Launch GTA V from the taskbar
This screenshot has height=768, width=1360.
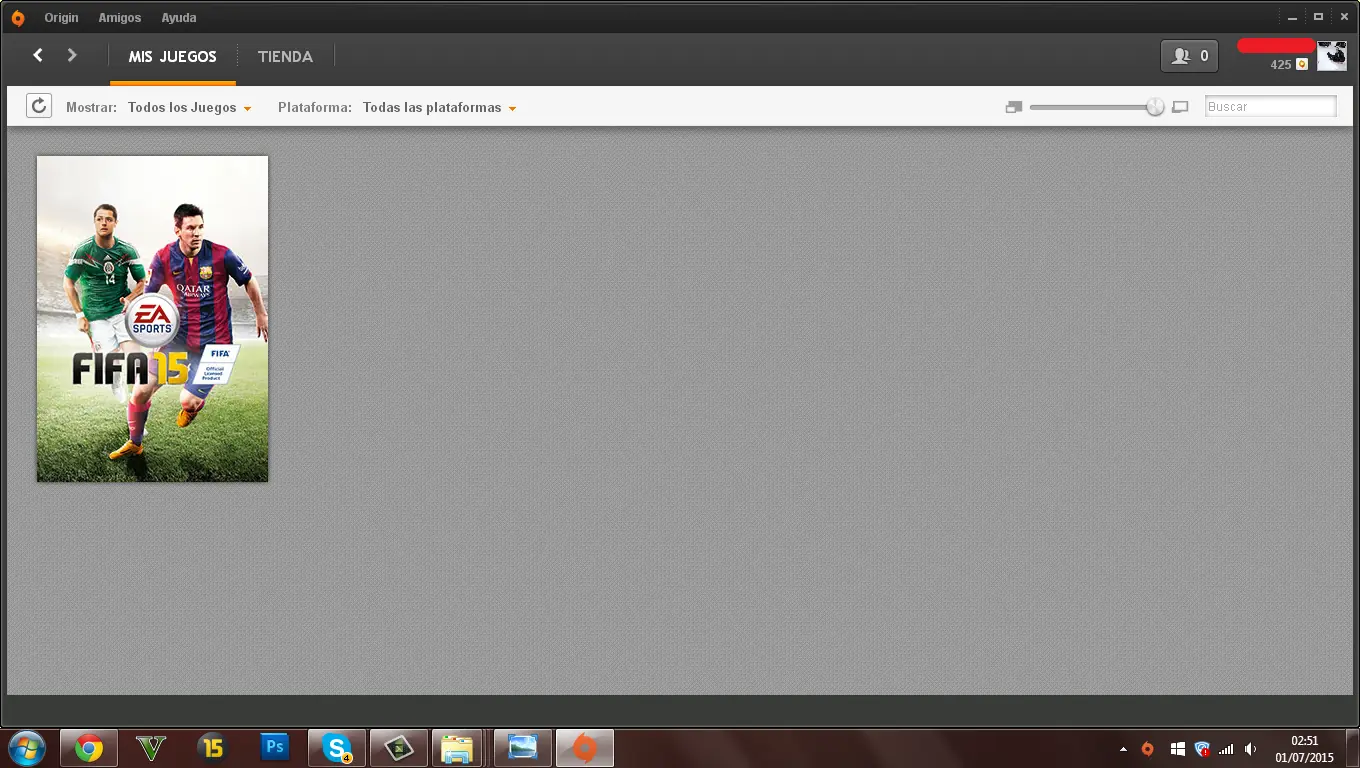pos(151,748)
